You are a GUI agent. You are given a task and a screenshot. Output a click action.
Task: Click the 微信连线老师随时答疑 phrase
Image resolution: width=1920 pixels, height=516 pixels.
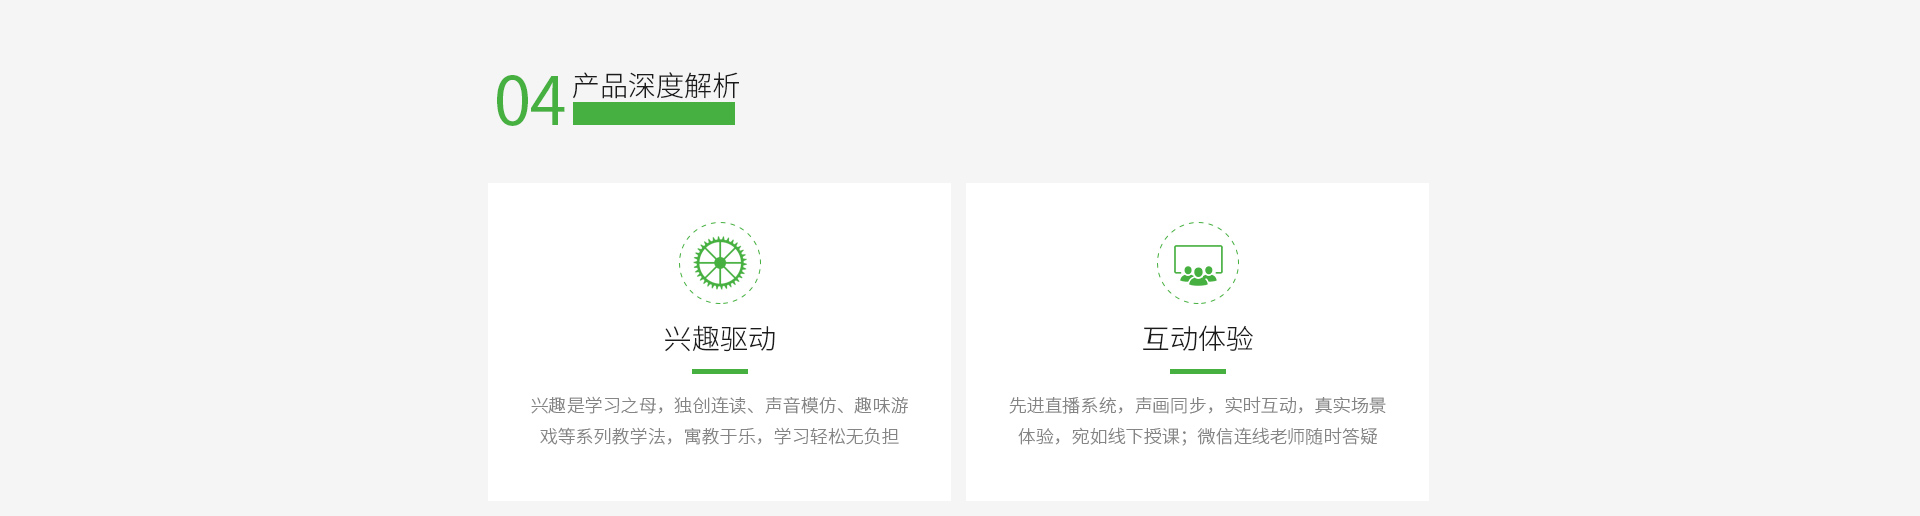coord(1288,436)
